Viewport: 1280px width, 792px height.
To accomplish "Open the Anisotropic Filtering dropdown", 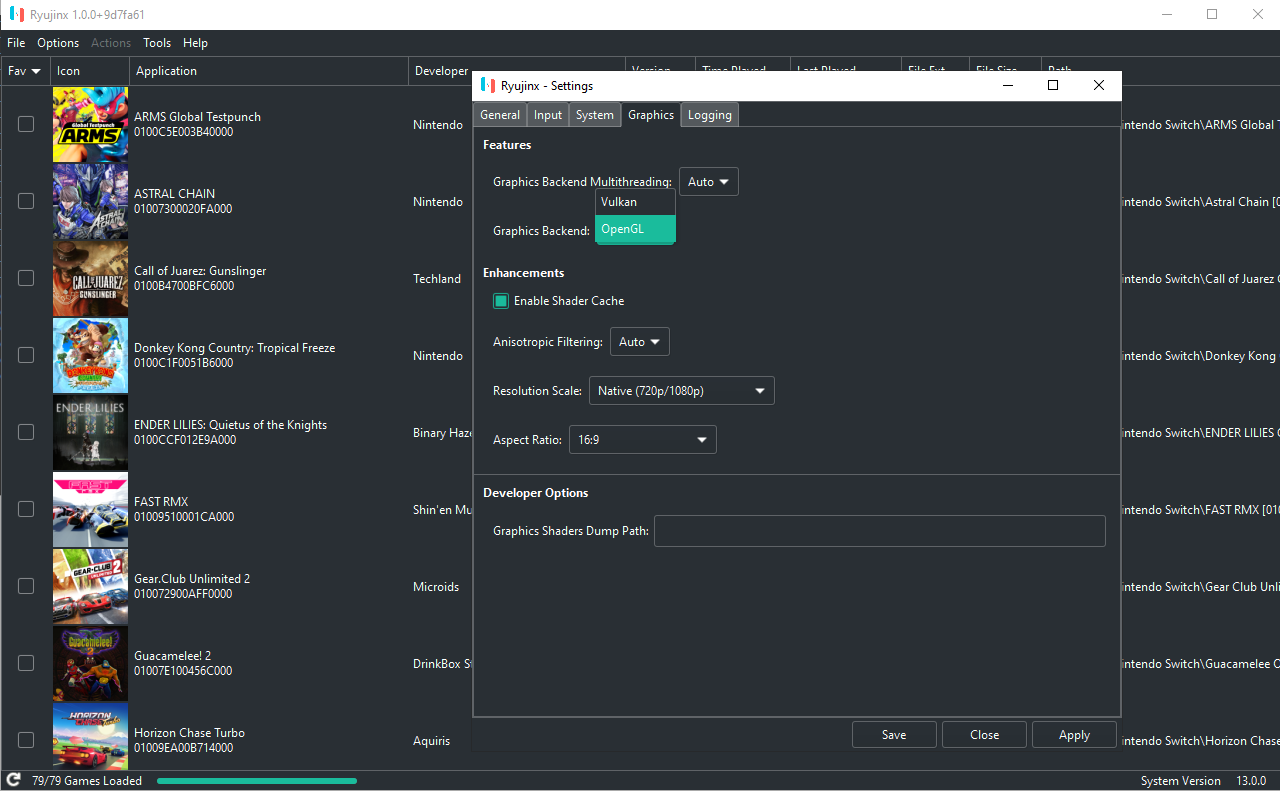I will click(640, 342).
